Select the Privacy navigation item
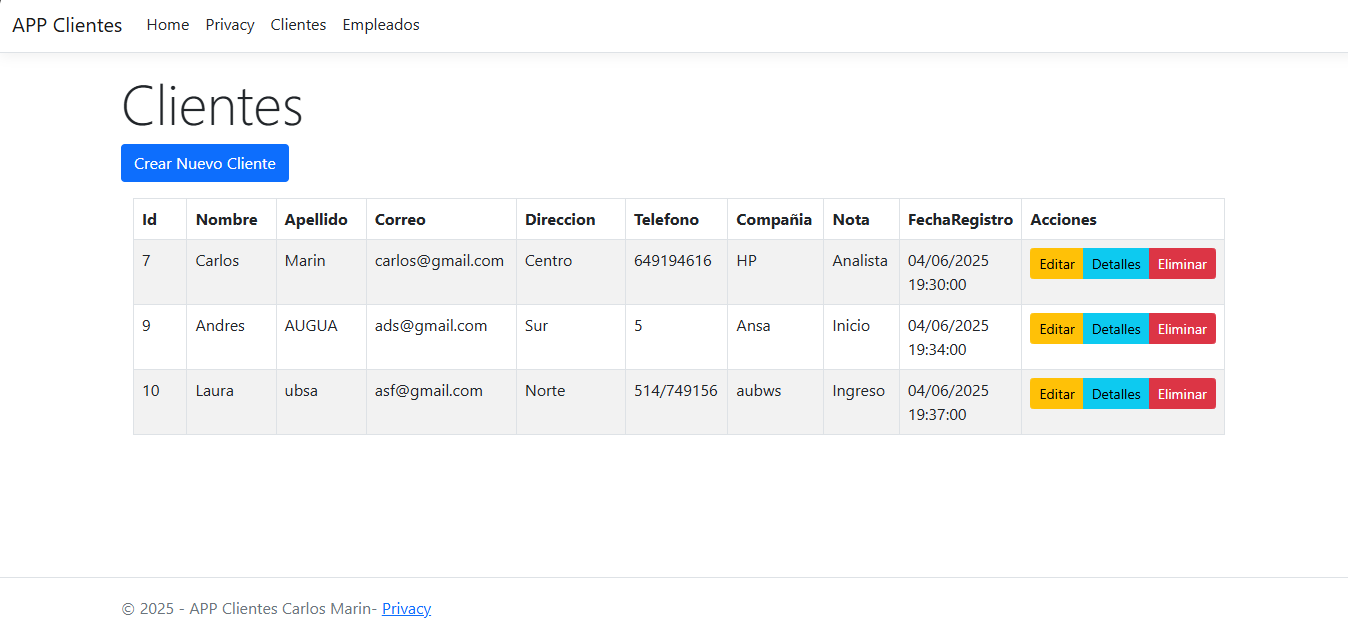The width and height of the screenshot is (1348, 629). pyautogui.click(x=229, y=24)
